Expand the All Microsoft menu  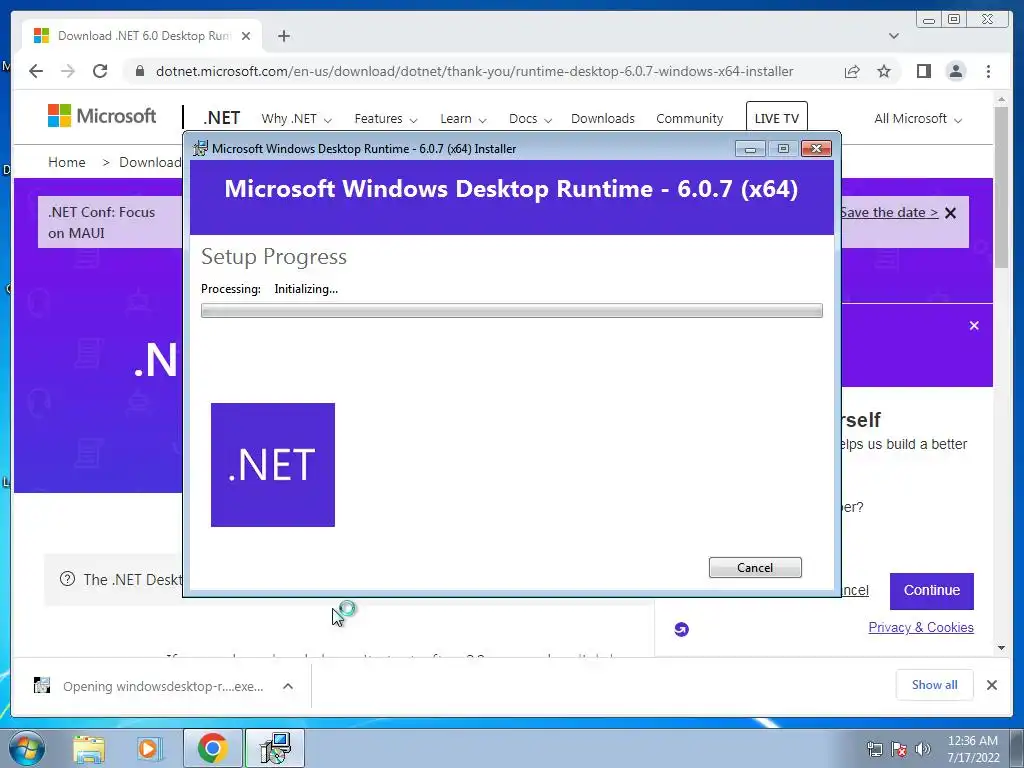click(x=918, y=119)
